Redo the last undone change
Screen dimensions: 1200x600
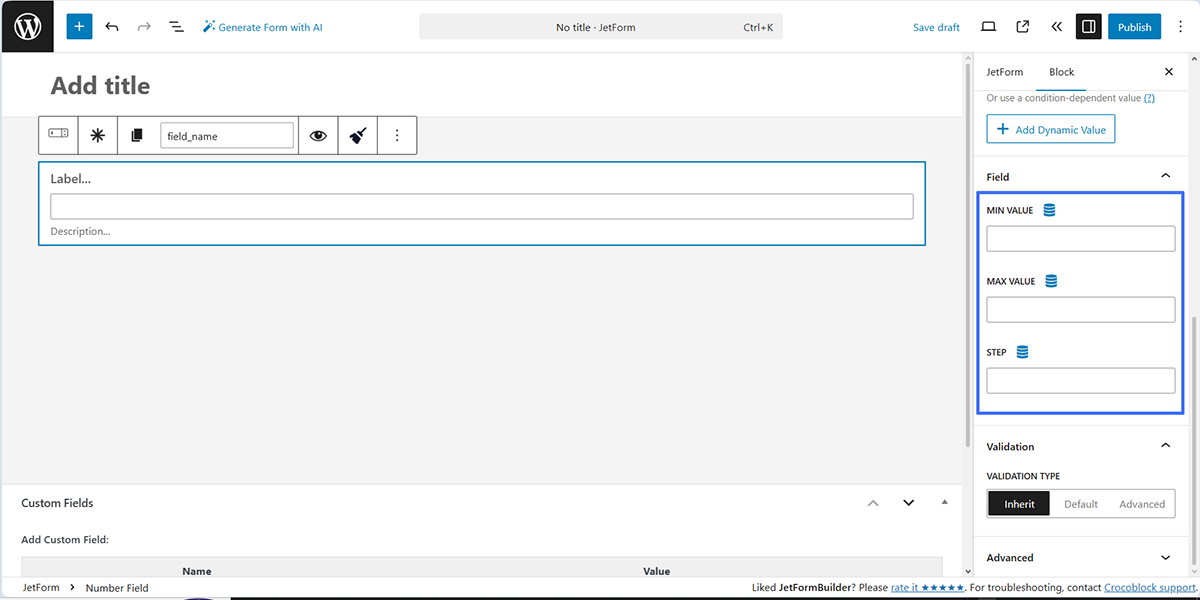[144, 27]
